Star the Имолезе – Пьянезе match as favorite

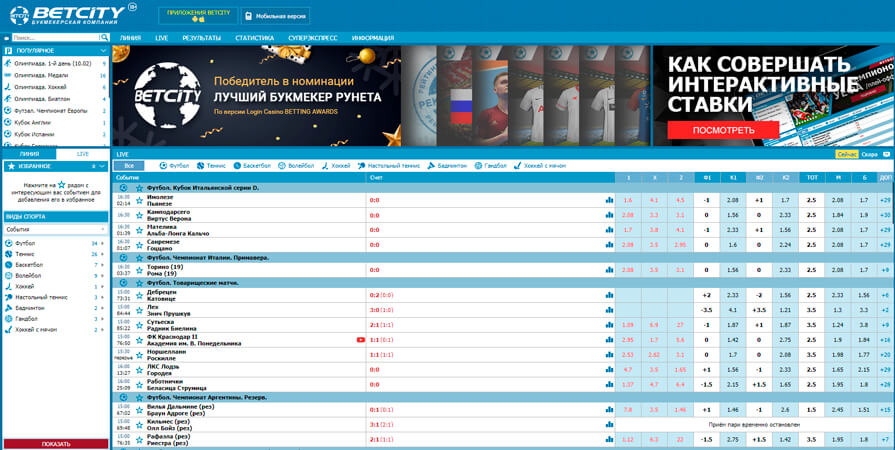click(139, 200)
